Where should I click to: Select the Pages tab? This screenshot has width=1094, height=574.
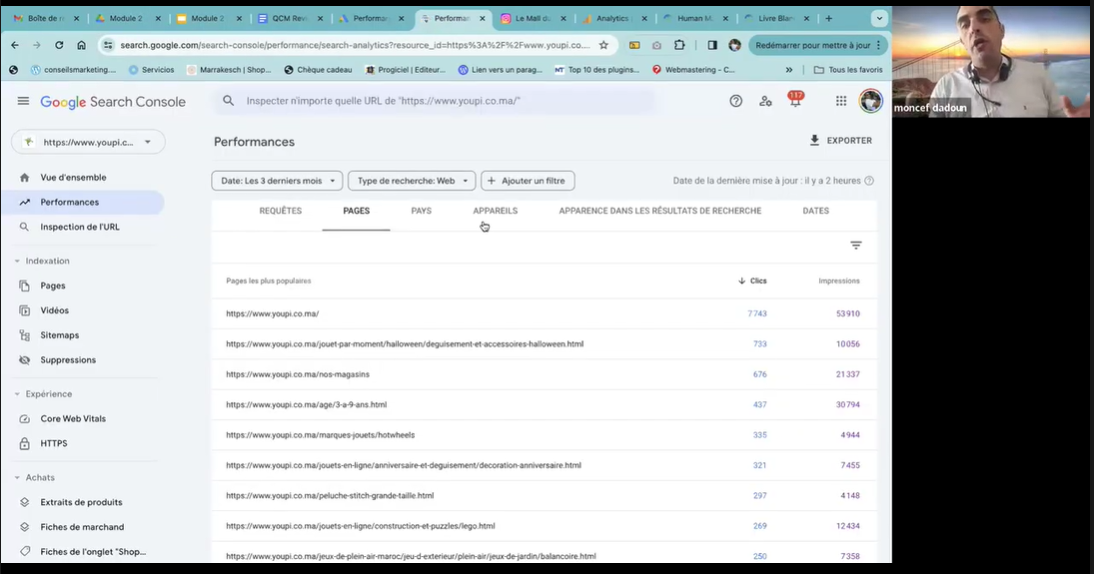pyautogui.click(x=356, y=211)
